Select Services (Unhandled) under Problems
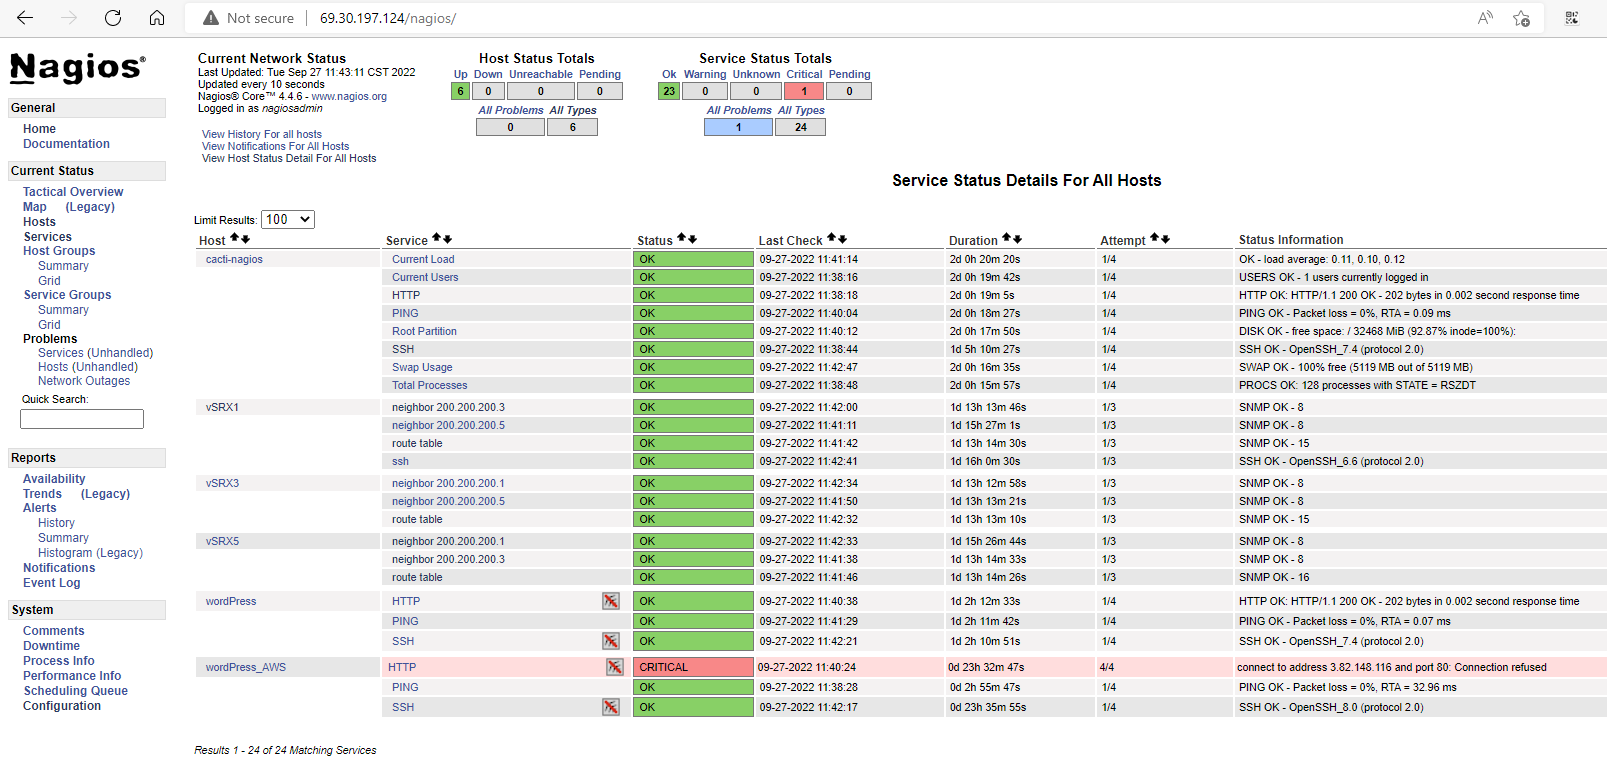The image size is (1607, 763). [x=95, y=353]
